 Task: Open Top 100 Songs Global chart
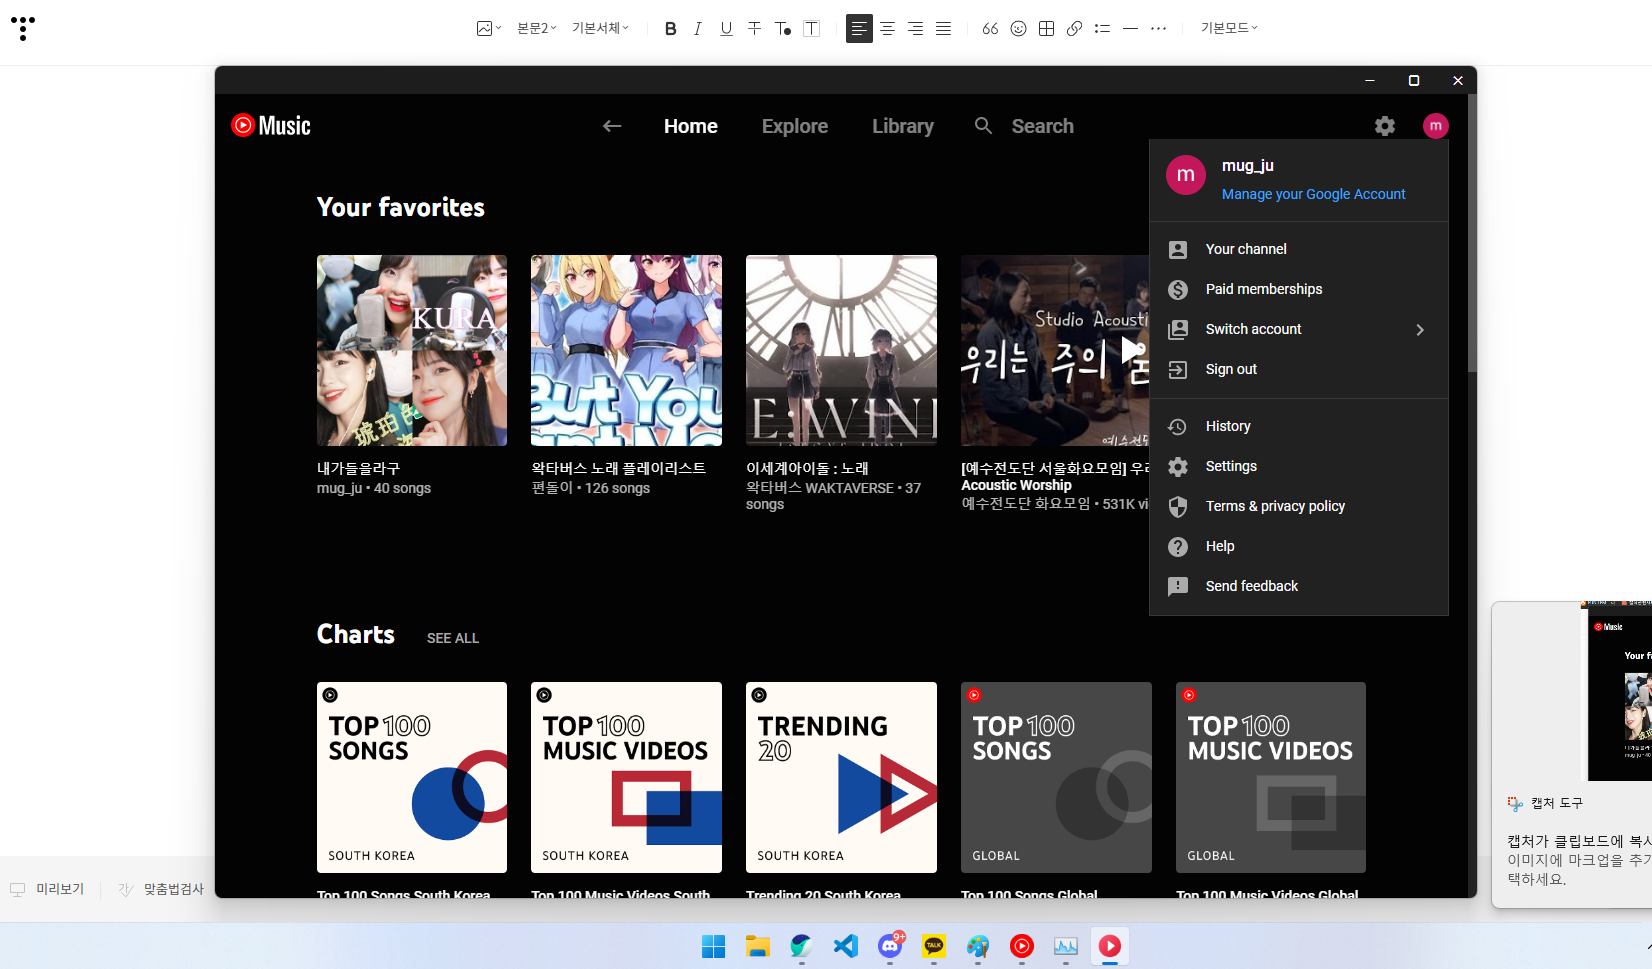(x=1056, y=777)
